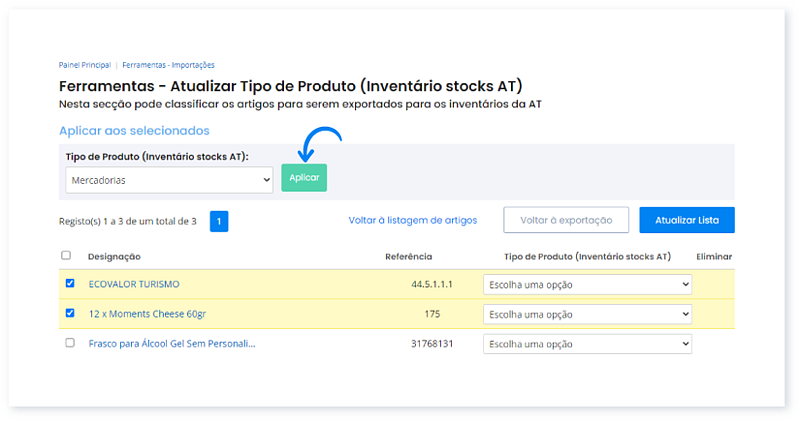
Task: Expand the Mercadorias product type dropdown
Action: (x=169, y=180)
